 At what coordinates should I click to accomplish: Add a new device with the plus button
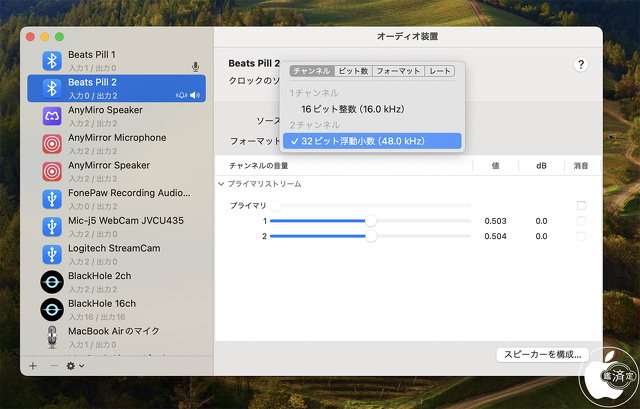point(33,366)
